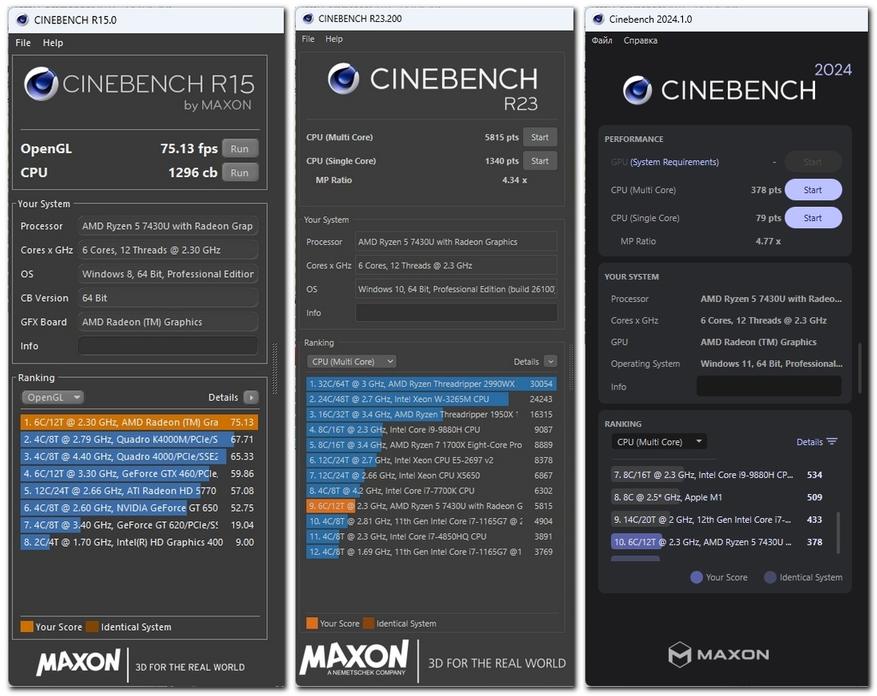
Task: Select 2024 ranking row 12th Gen Intel Core i7
Action: [719, 519]
